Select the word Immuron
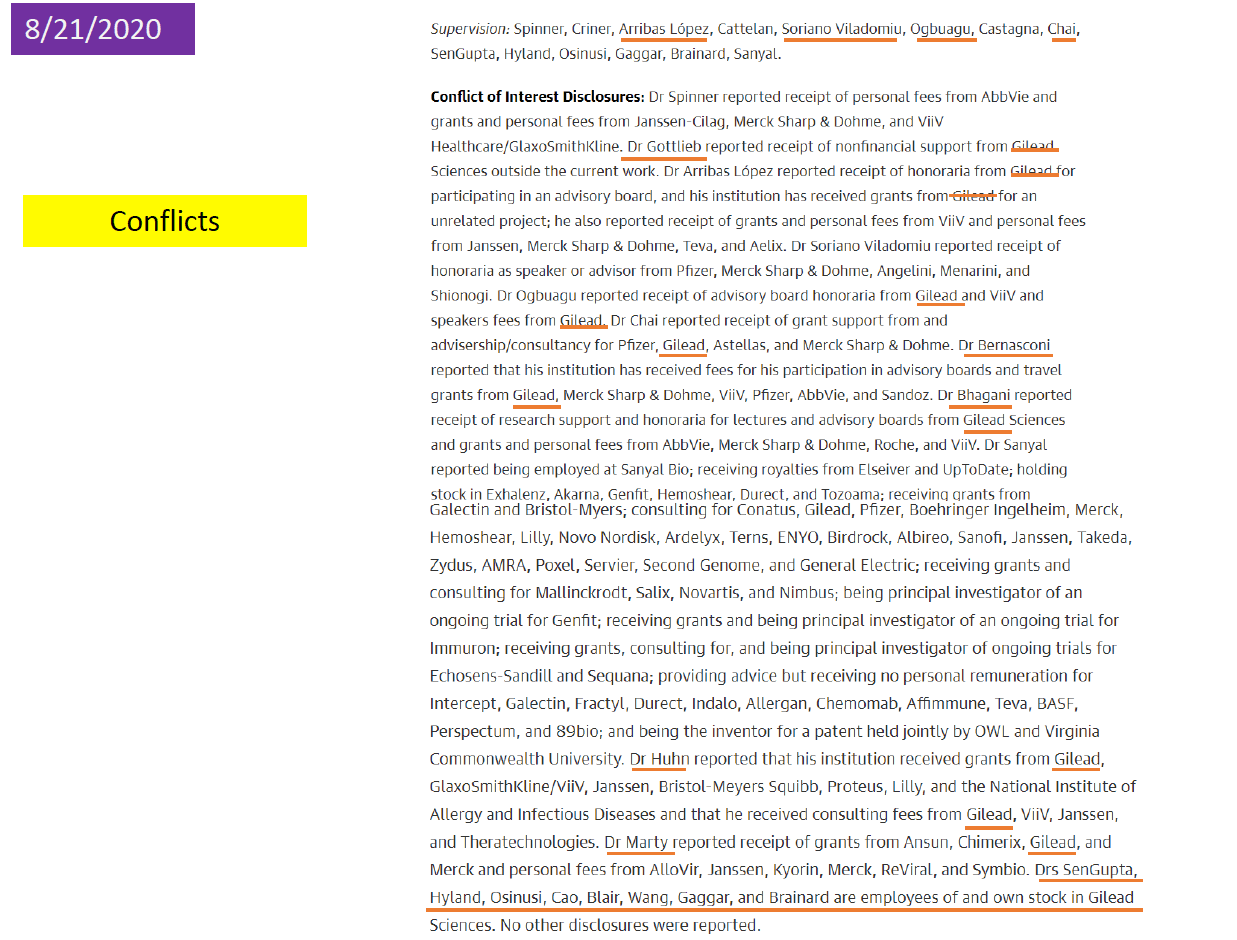 point(463,648)
